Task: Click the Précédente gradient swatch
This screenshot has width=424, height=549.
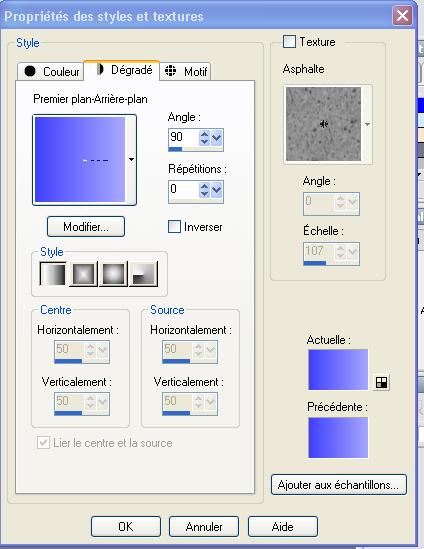Action: (x=338, y=437)
